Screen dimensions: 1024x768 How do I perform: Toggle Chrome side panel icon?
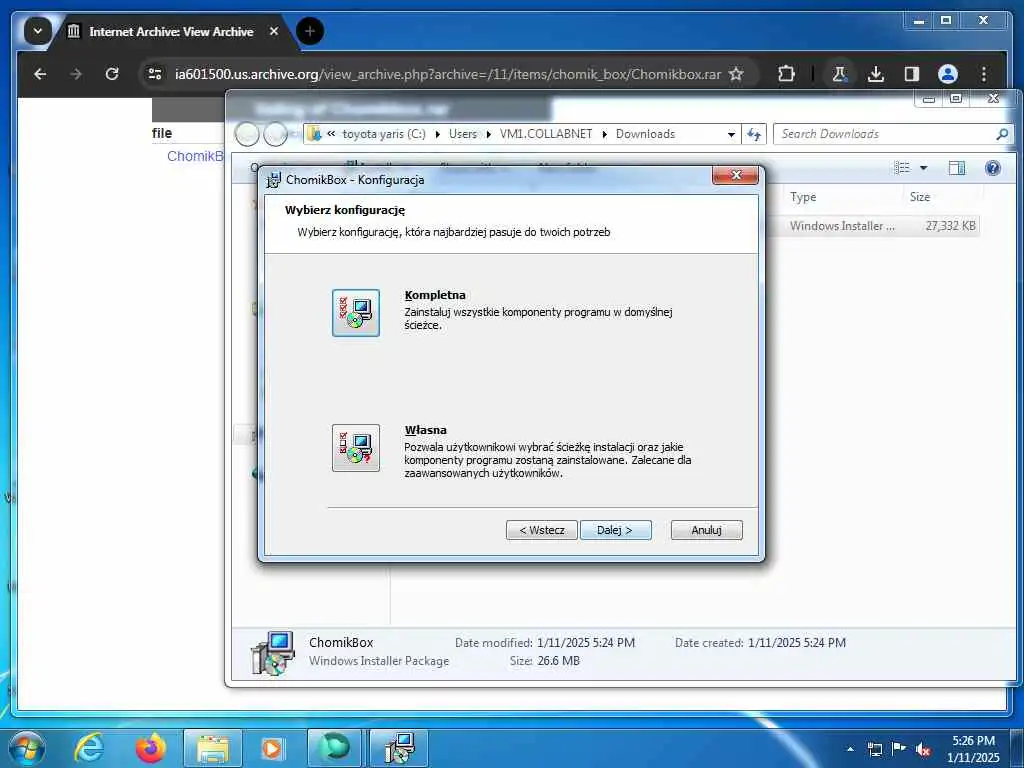912,74
